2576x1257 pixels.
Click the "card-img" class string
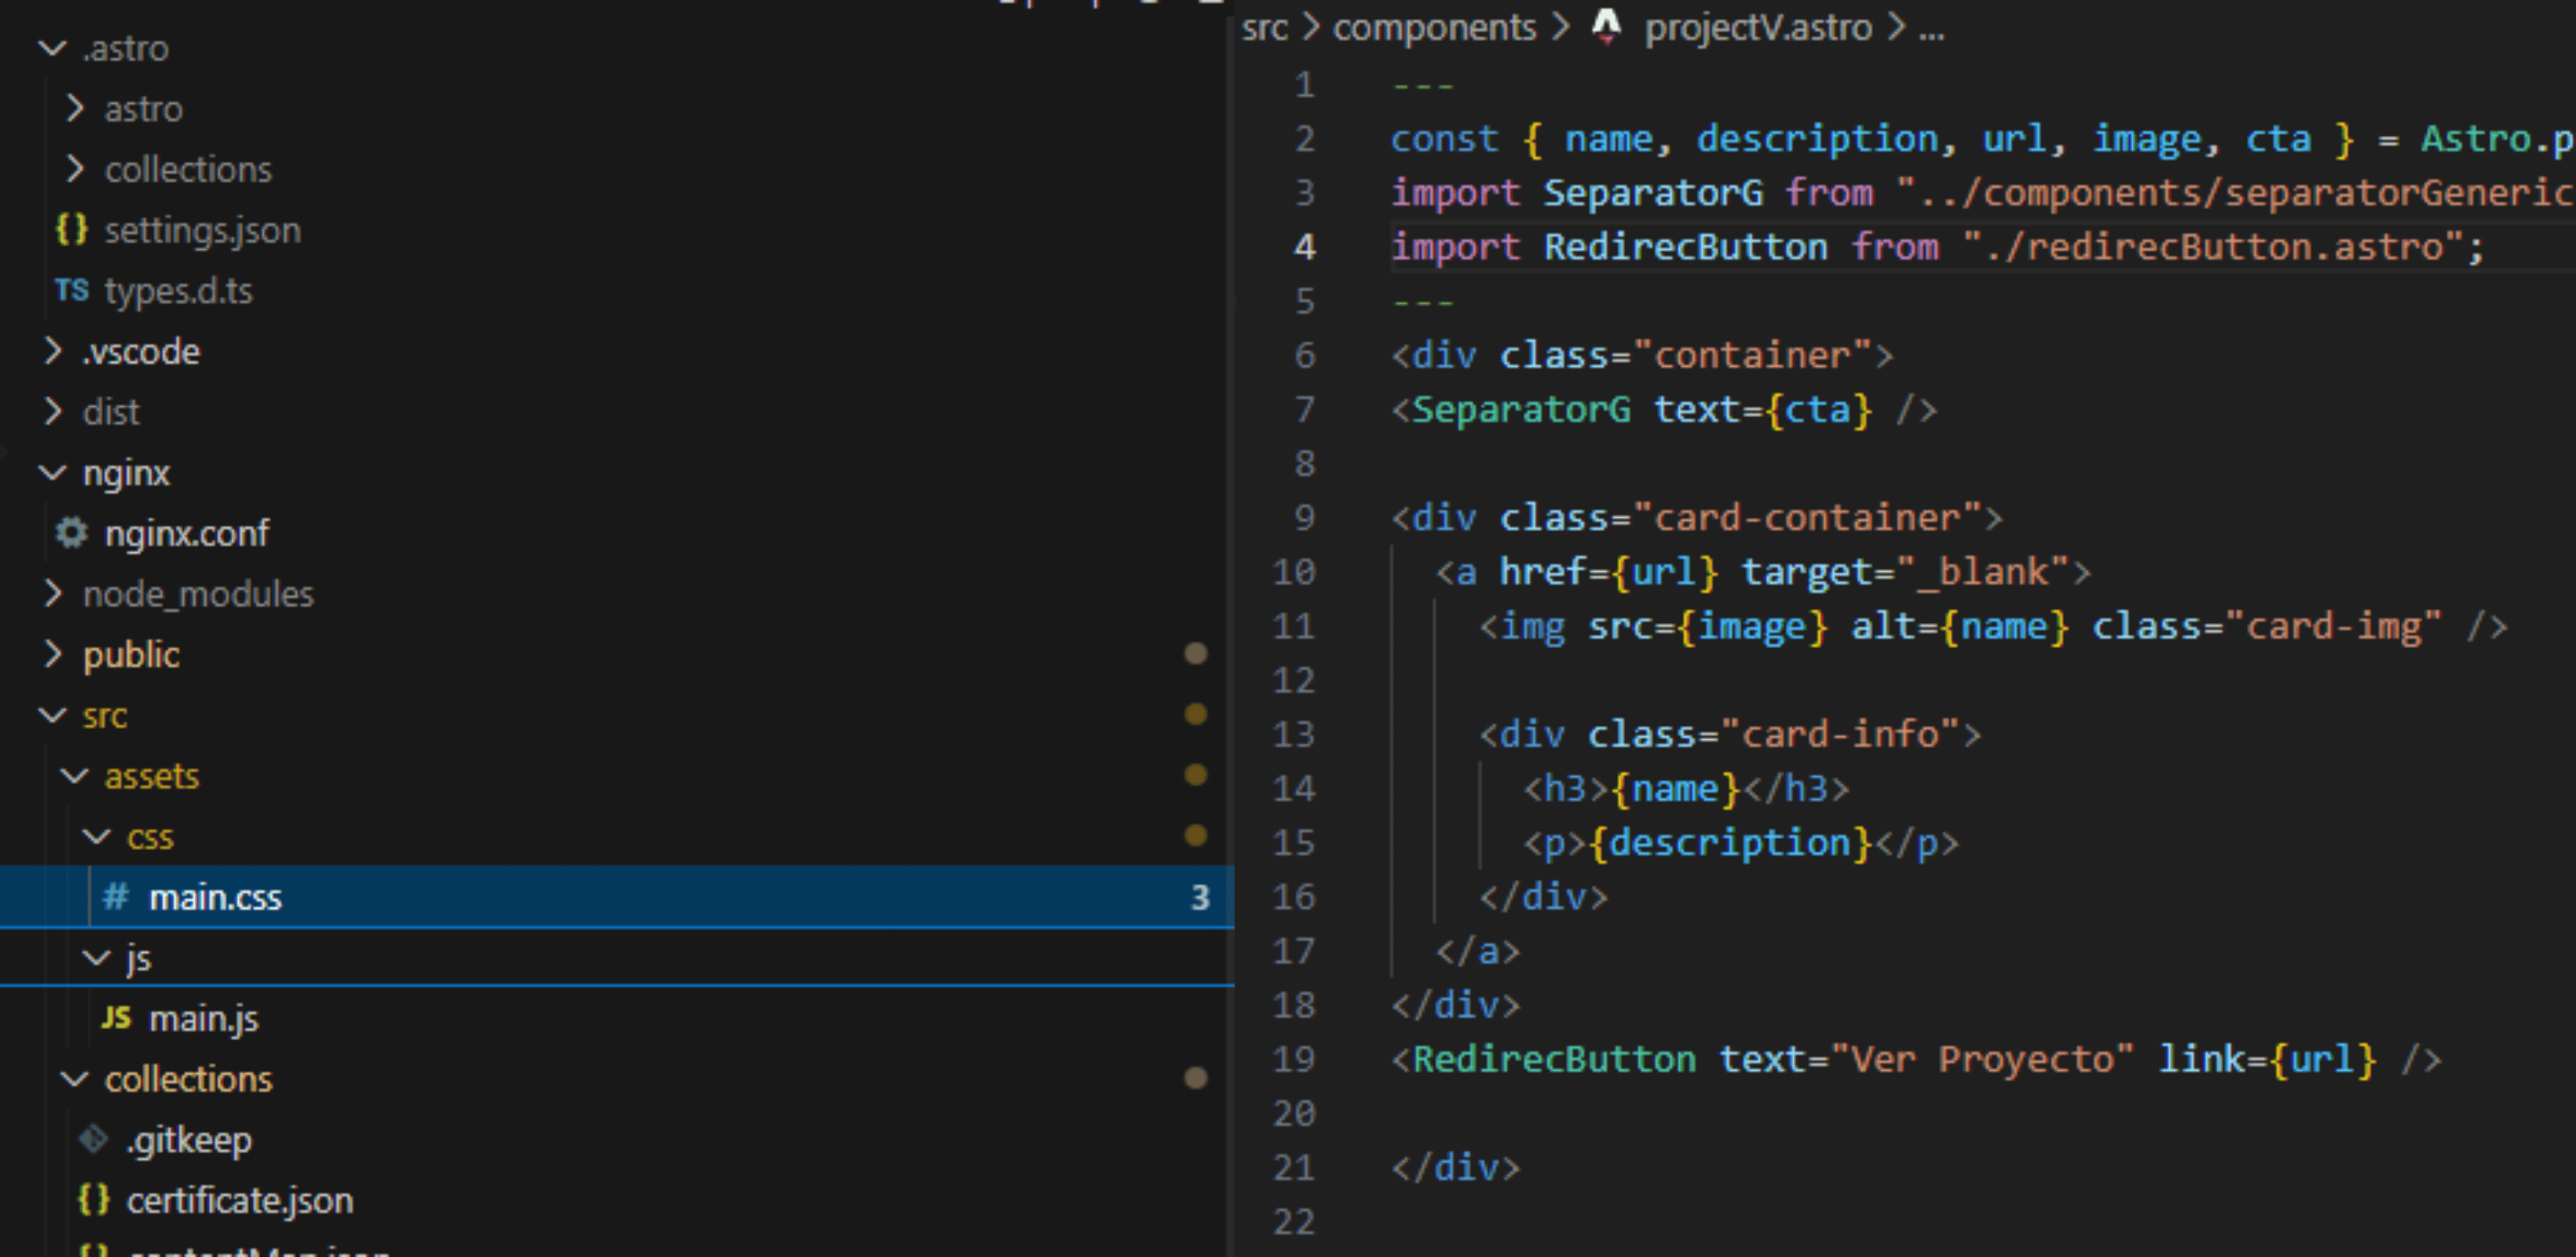[x=2334, y=626]
